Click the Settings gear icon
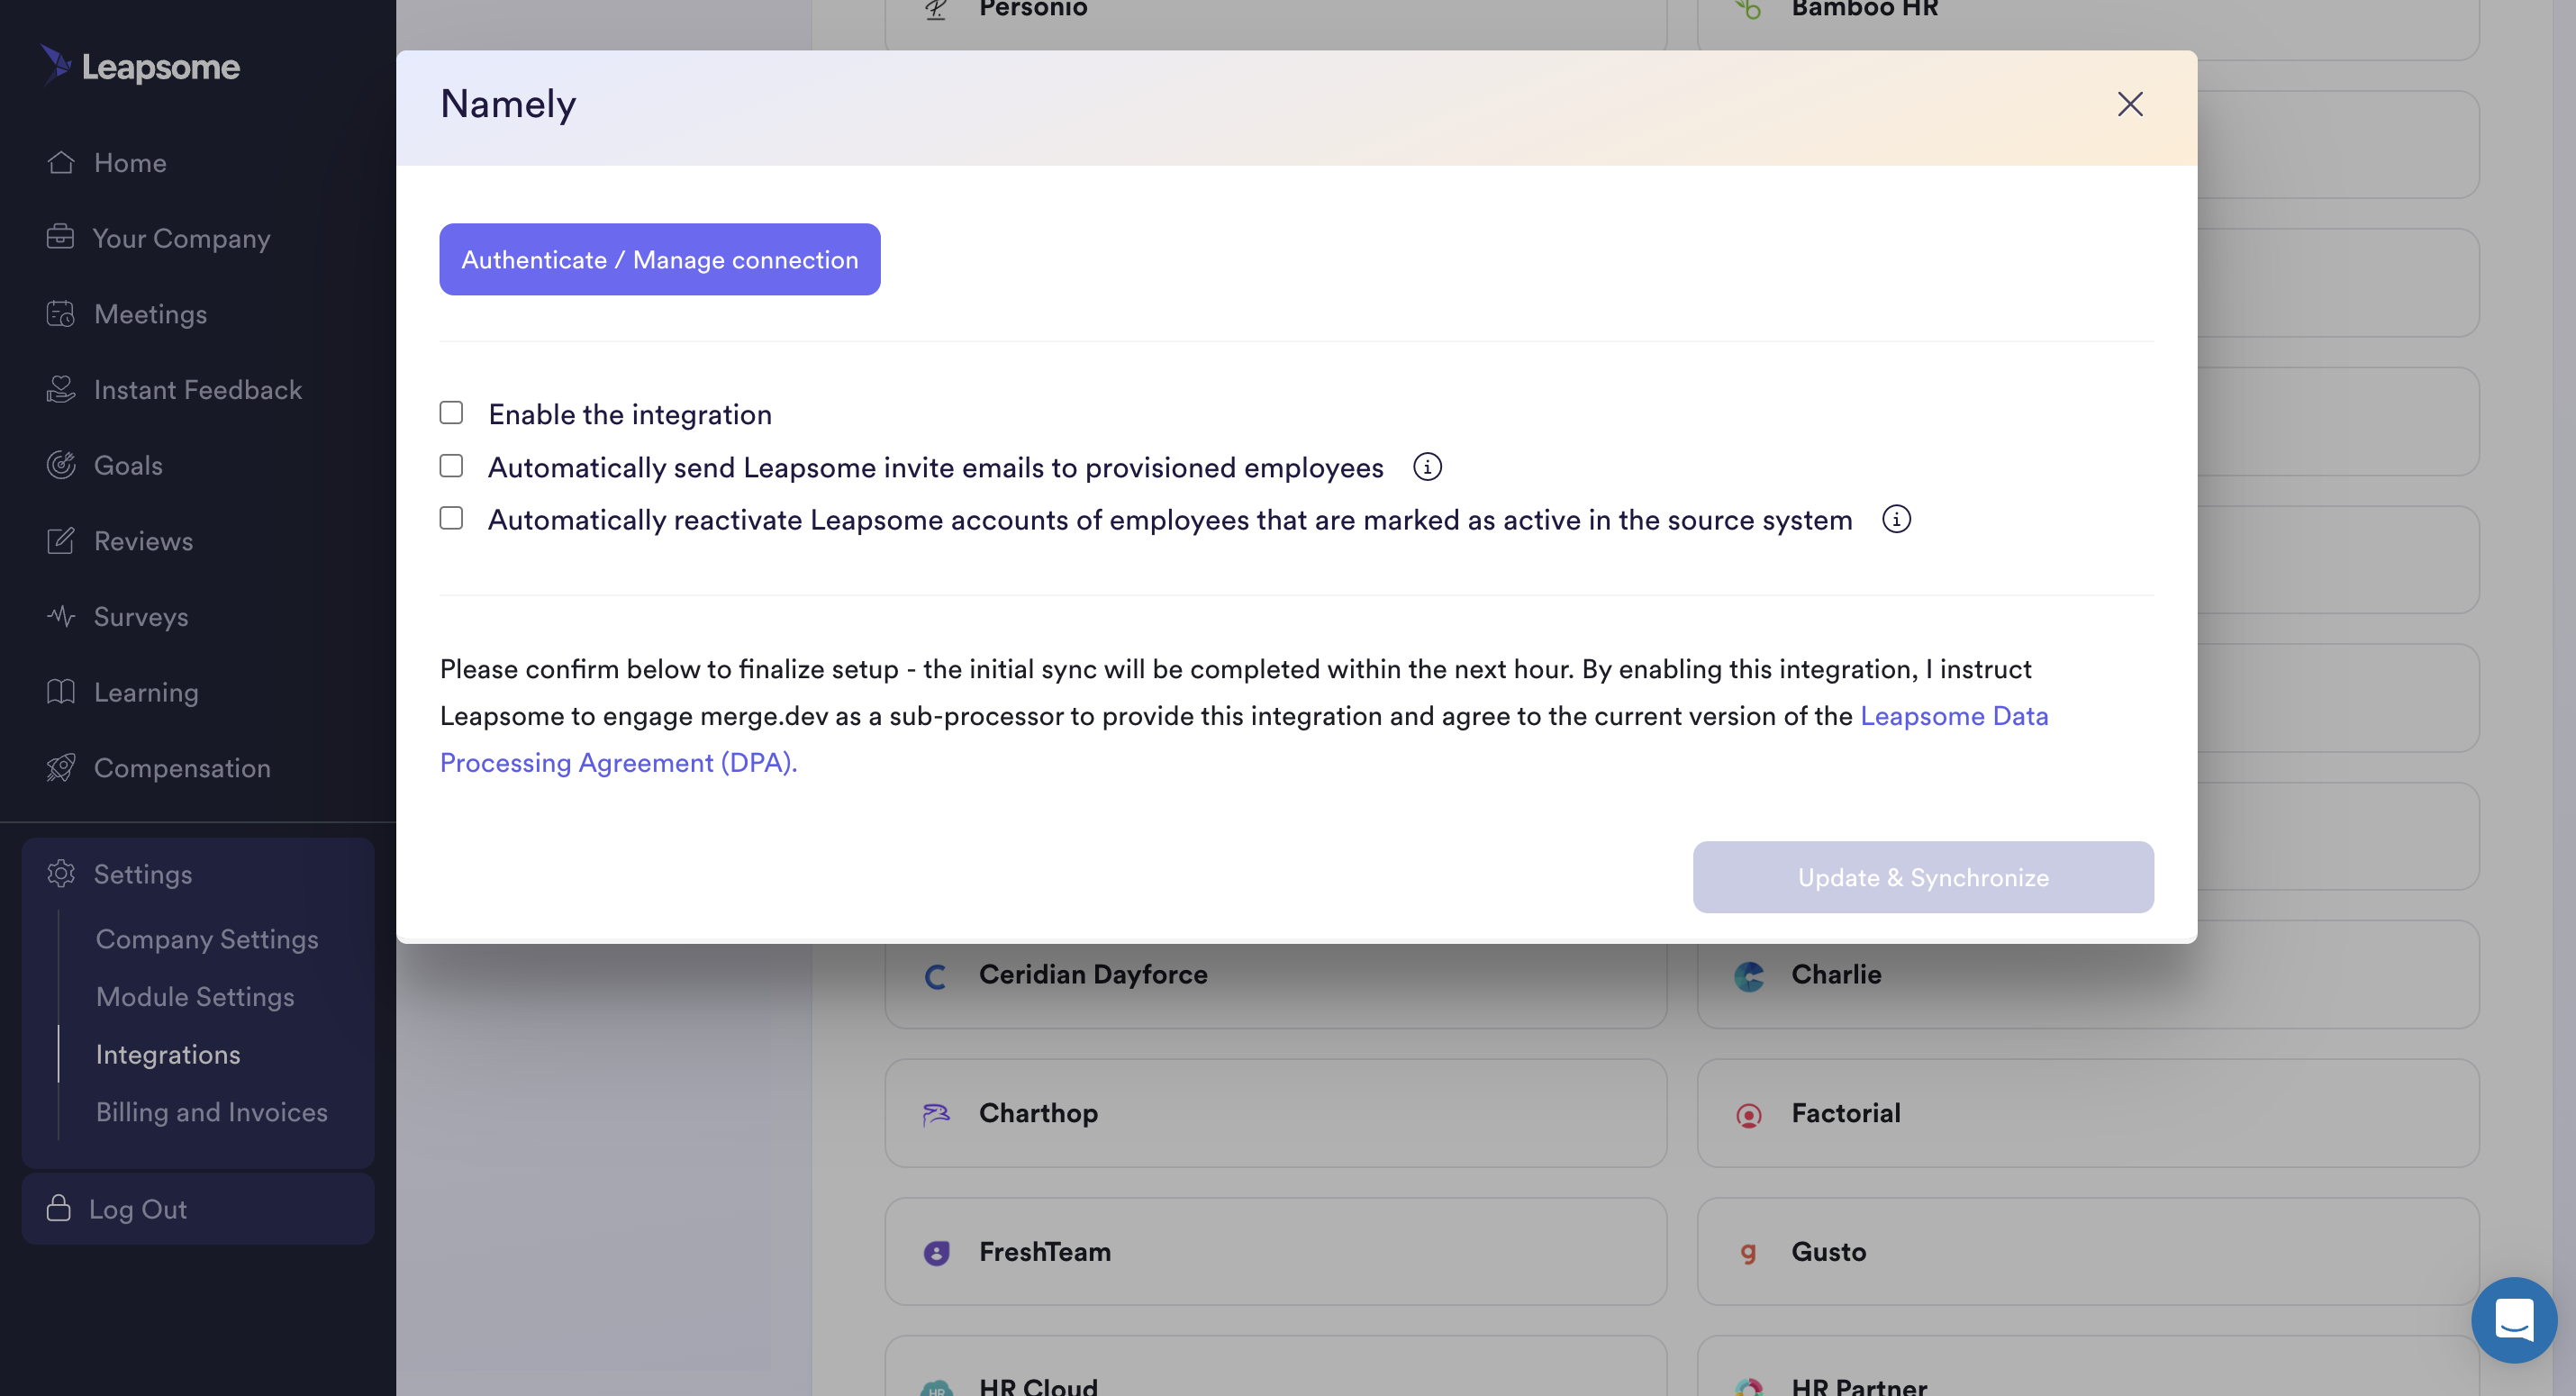 tap(61, 873)
